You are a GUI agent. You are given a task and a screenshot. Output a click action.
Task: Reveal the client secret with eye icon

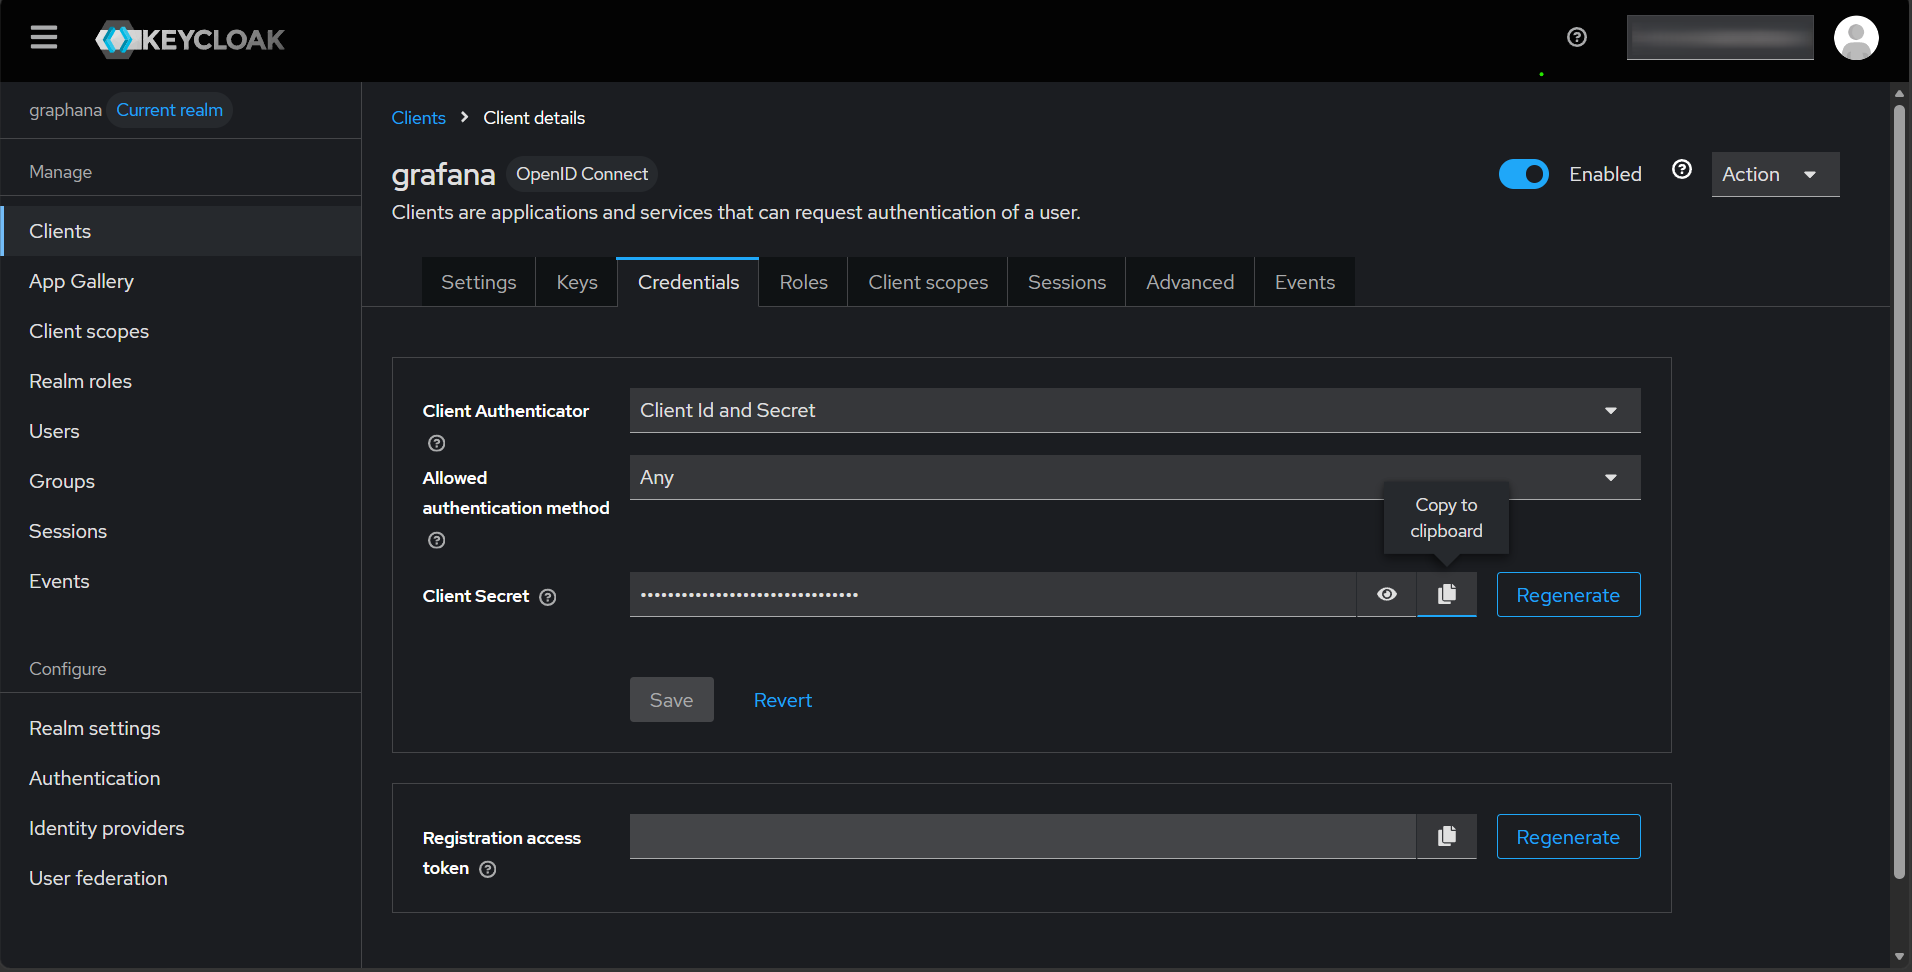point(1387,594)
